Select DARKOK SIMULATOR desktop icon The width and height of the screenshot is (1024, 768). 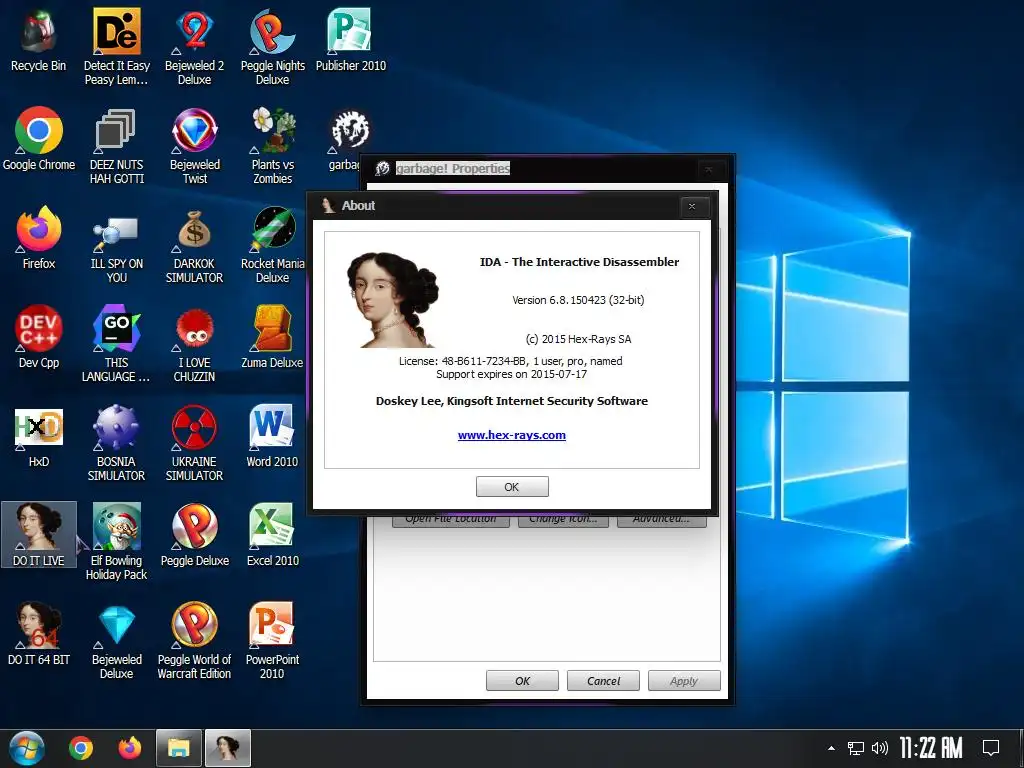point(194,246)
